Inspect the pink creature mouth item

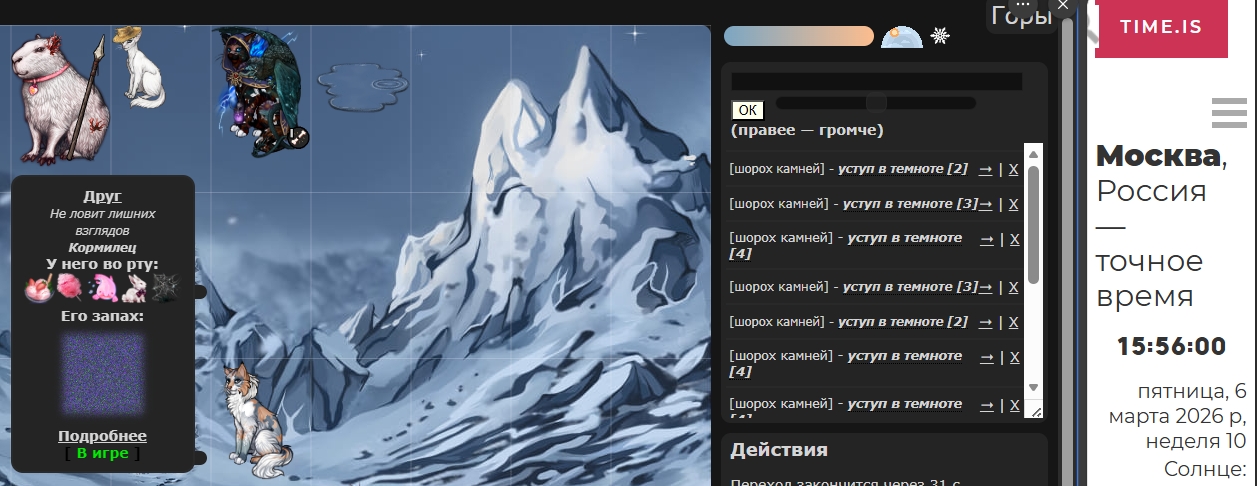pos(102,288)
